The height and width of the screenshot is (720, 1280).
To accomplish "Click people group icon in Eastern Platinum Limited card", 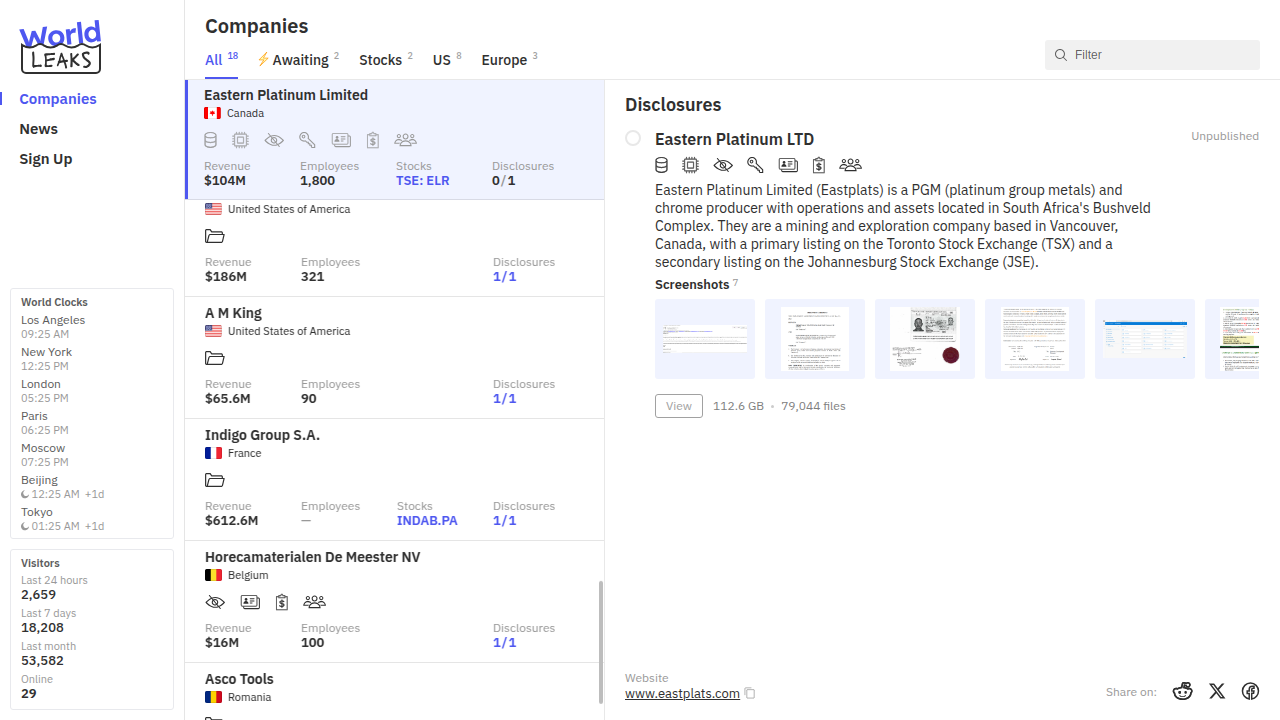I will coord(405,140).
